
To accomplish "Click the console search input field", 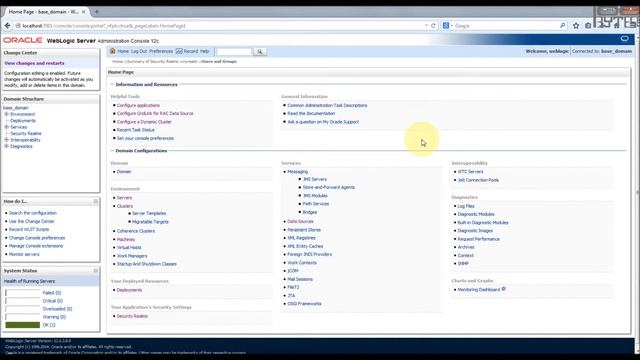I will click(x=234, y=51).
